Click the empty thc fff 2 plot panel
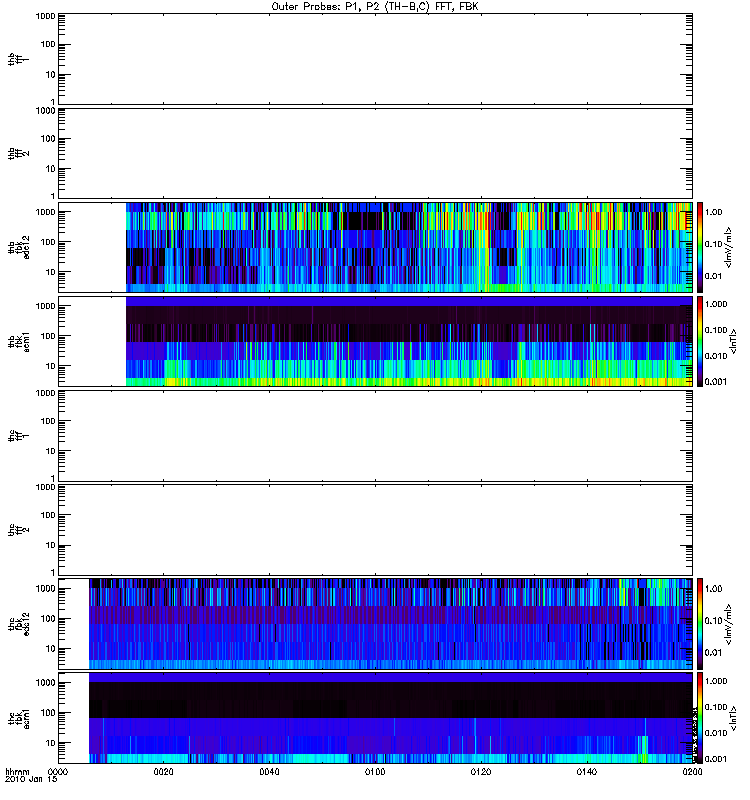The height and width of the screenshot is (800, 750). tap(376, 530)
